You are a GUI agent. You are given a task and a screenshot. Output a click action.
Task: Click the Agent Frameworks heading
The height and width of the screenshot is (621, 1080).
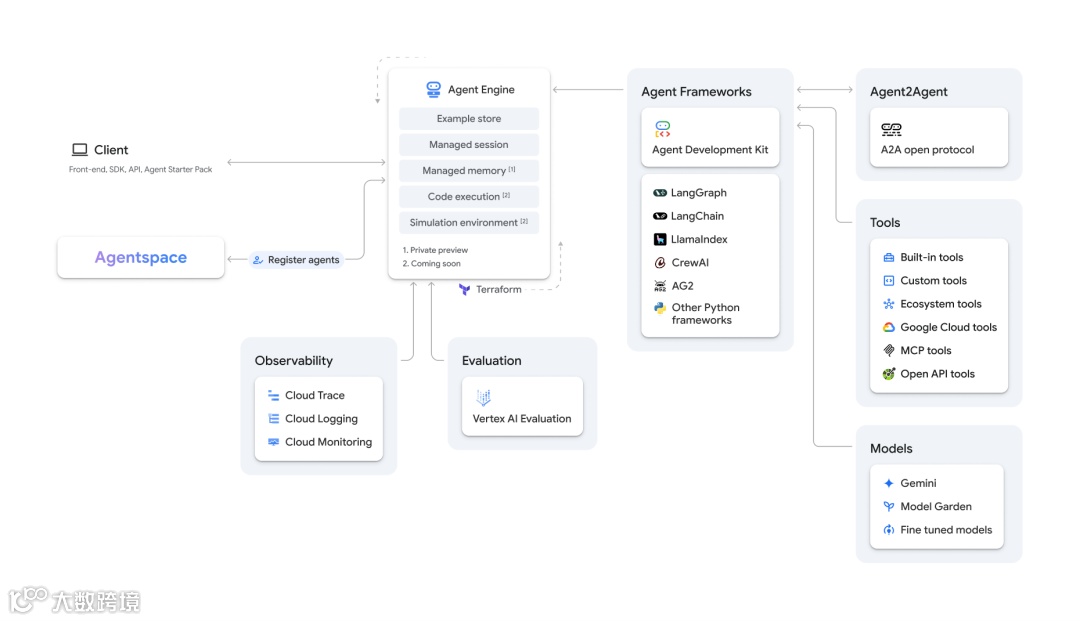pos(696,92)
